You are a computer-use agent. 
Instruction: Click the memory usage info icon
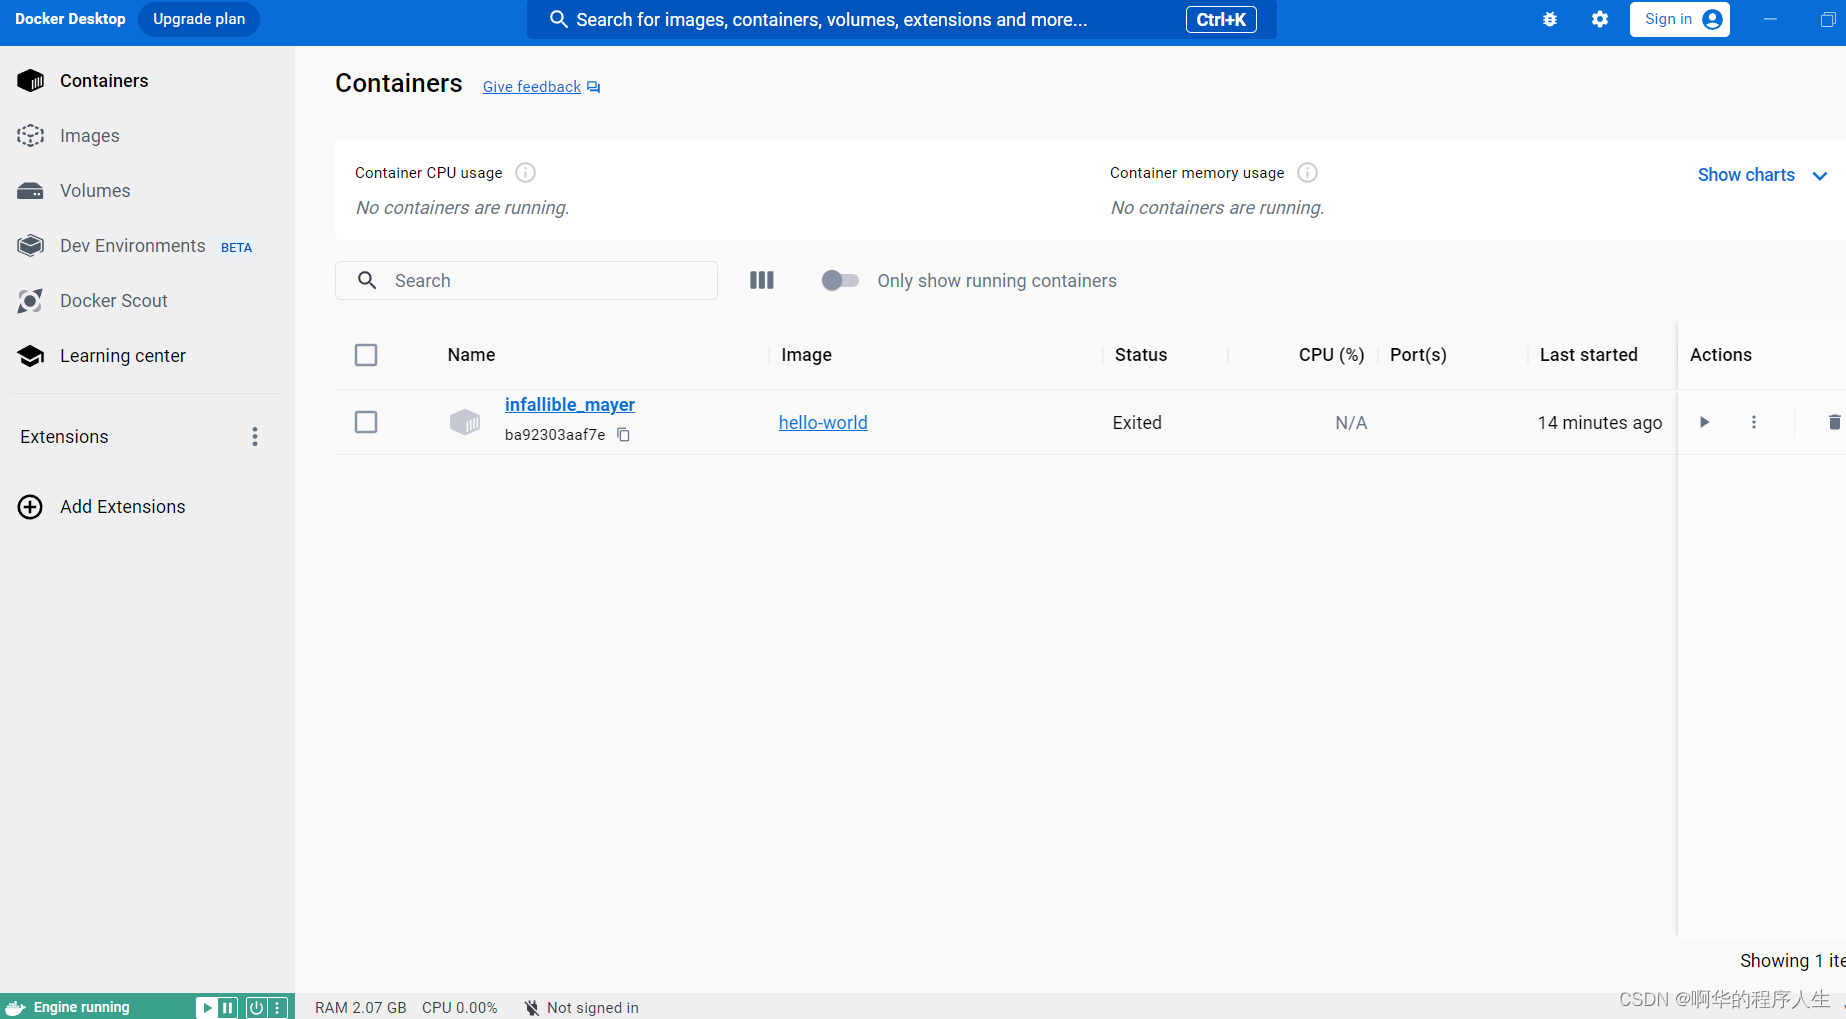point(1307,173)
